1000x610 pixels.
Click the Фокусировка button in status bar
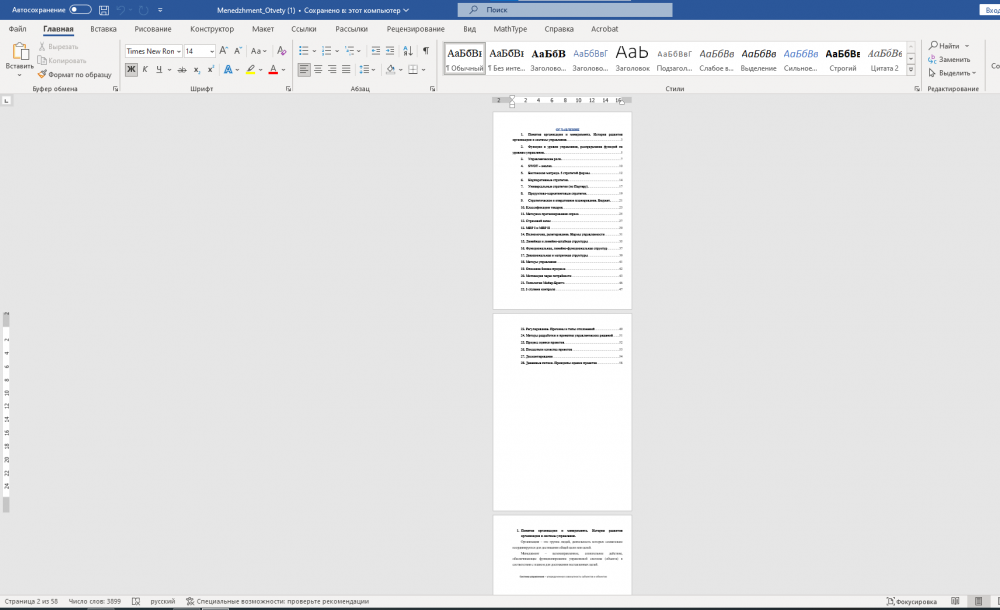coord(910,601)
